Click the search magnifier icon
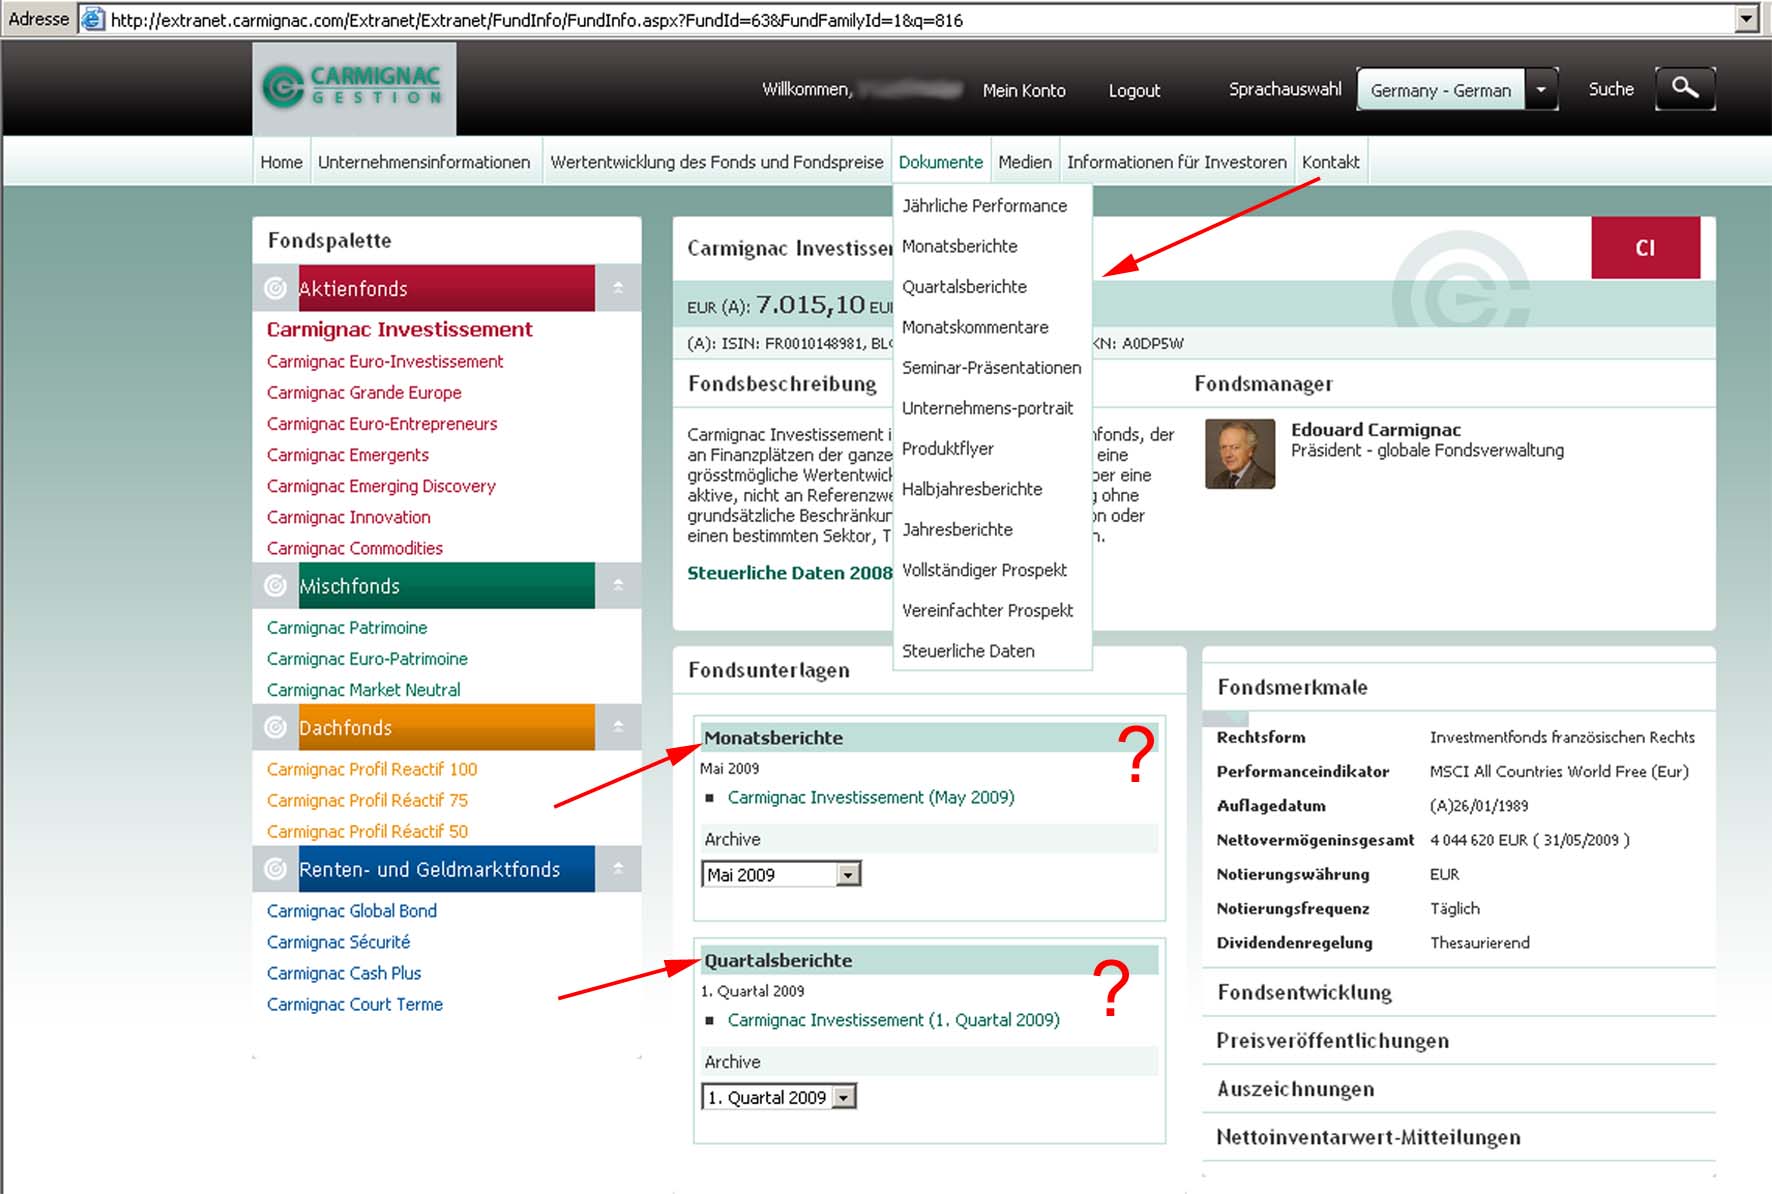The height and width of the screenshot is (1194, 1772). pyautogui.click(x=1685, y=89)
